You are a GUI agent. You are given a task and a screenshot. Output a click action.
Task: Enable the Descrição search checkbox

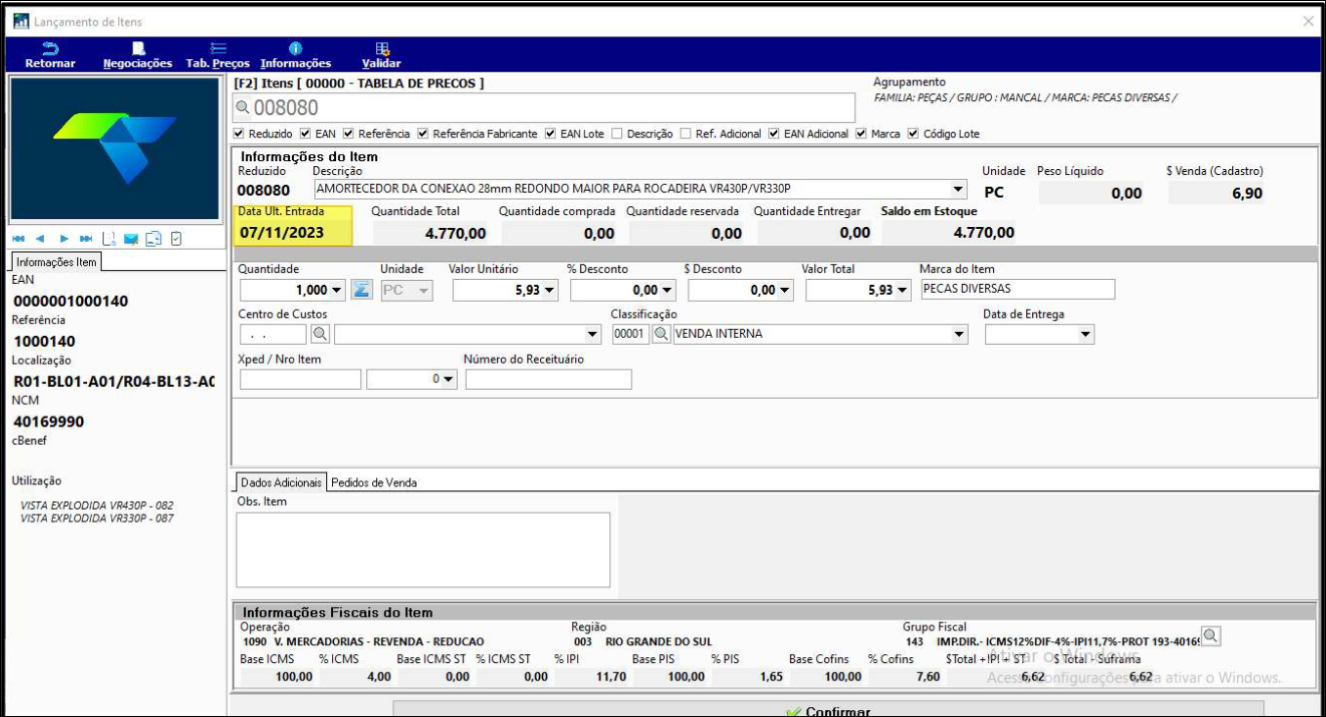tap(618, 134)
